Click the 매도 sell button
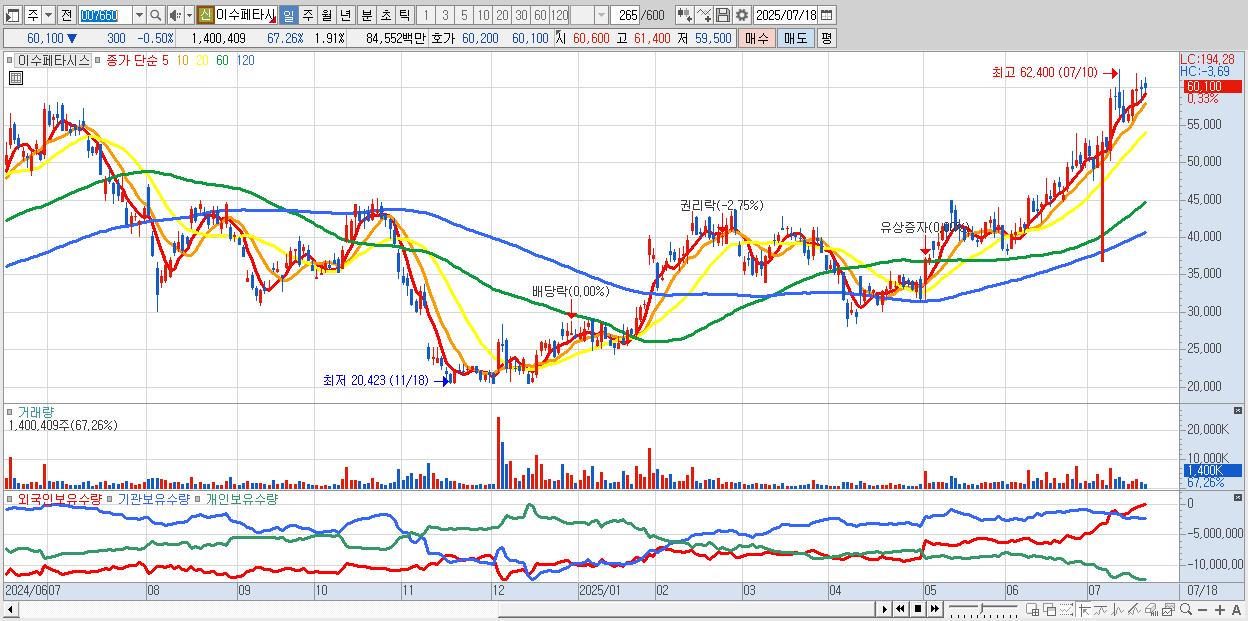Viewport: 1248px width, 621px height. click(796, 38)
